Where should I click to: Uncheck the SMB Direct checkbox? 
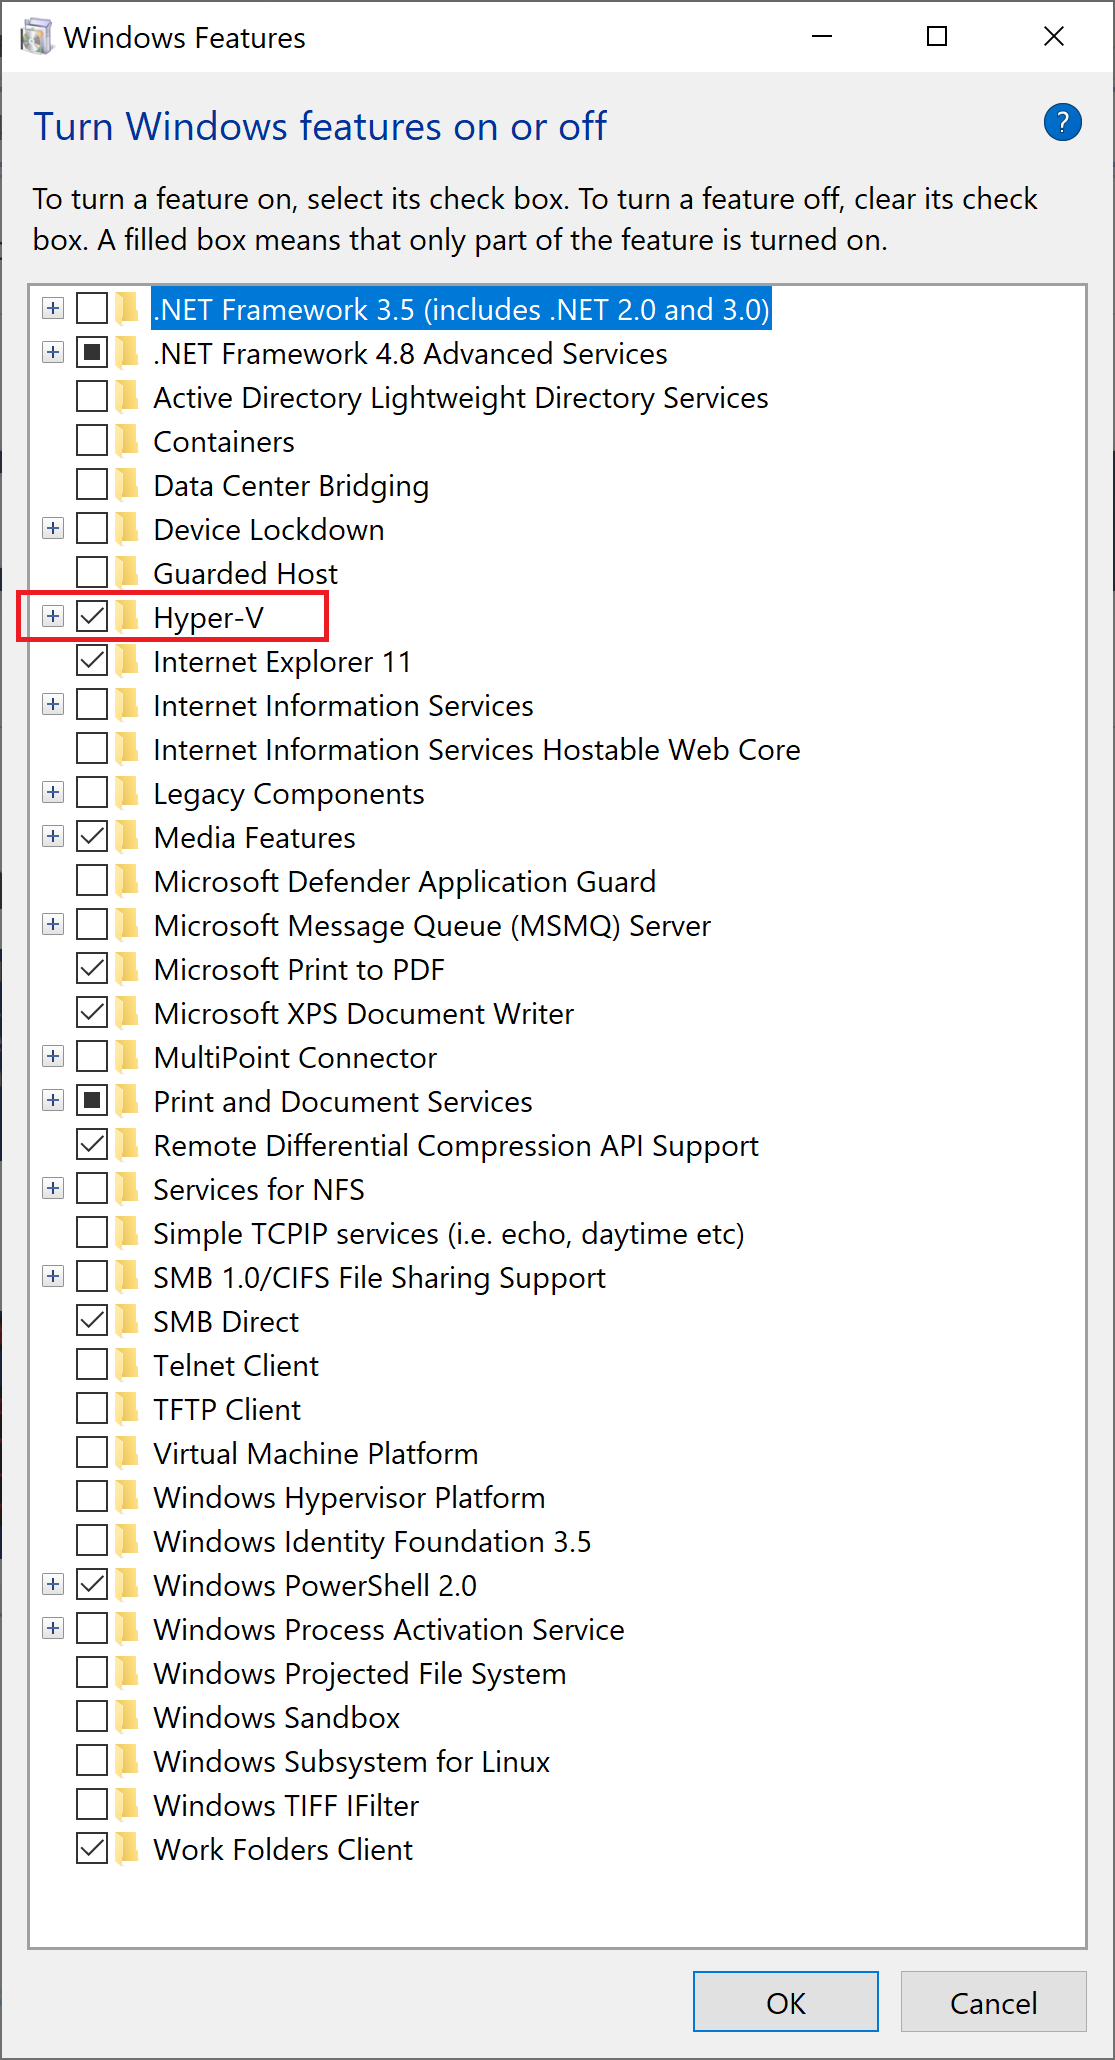pos(92,1320)
